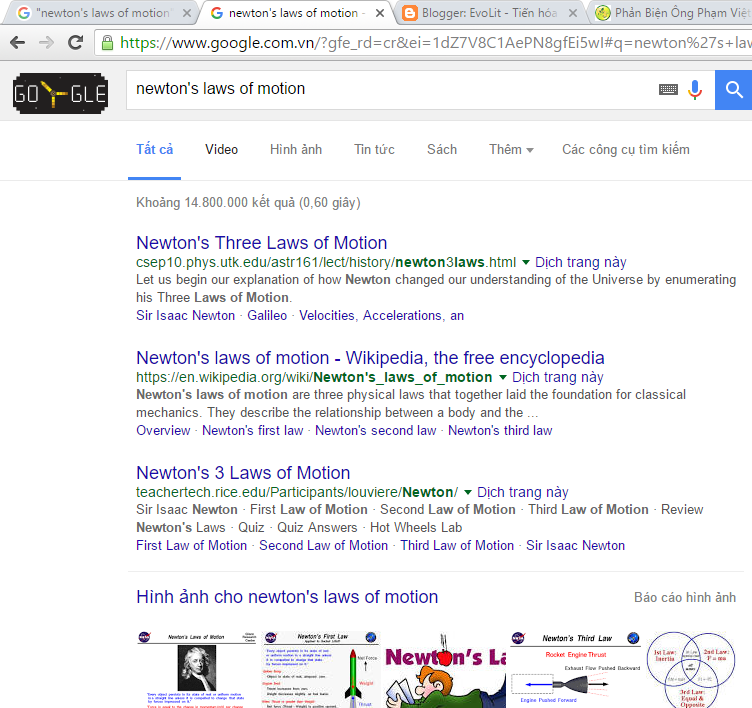The width and height of the screenshot is (752, 708).
Task: Open Sir Isaac Newton sitelink under rice.edu
Action: (x=576, y=546)
